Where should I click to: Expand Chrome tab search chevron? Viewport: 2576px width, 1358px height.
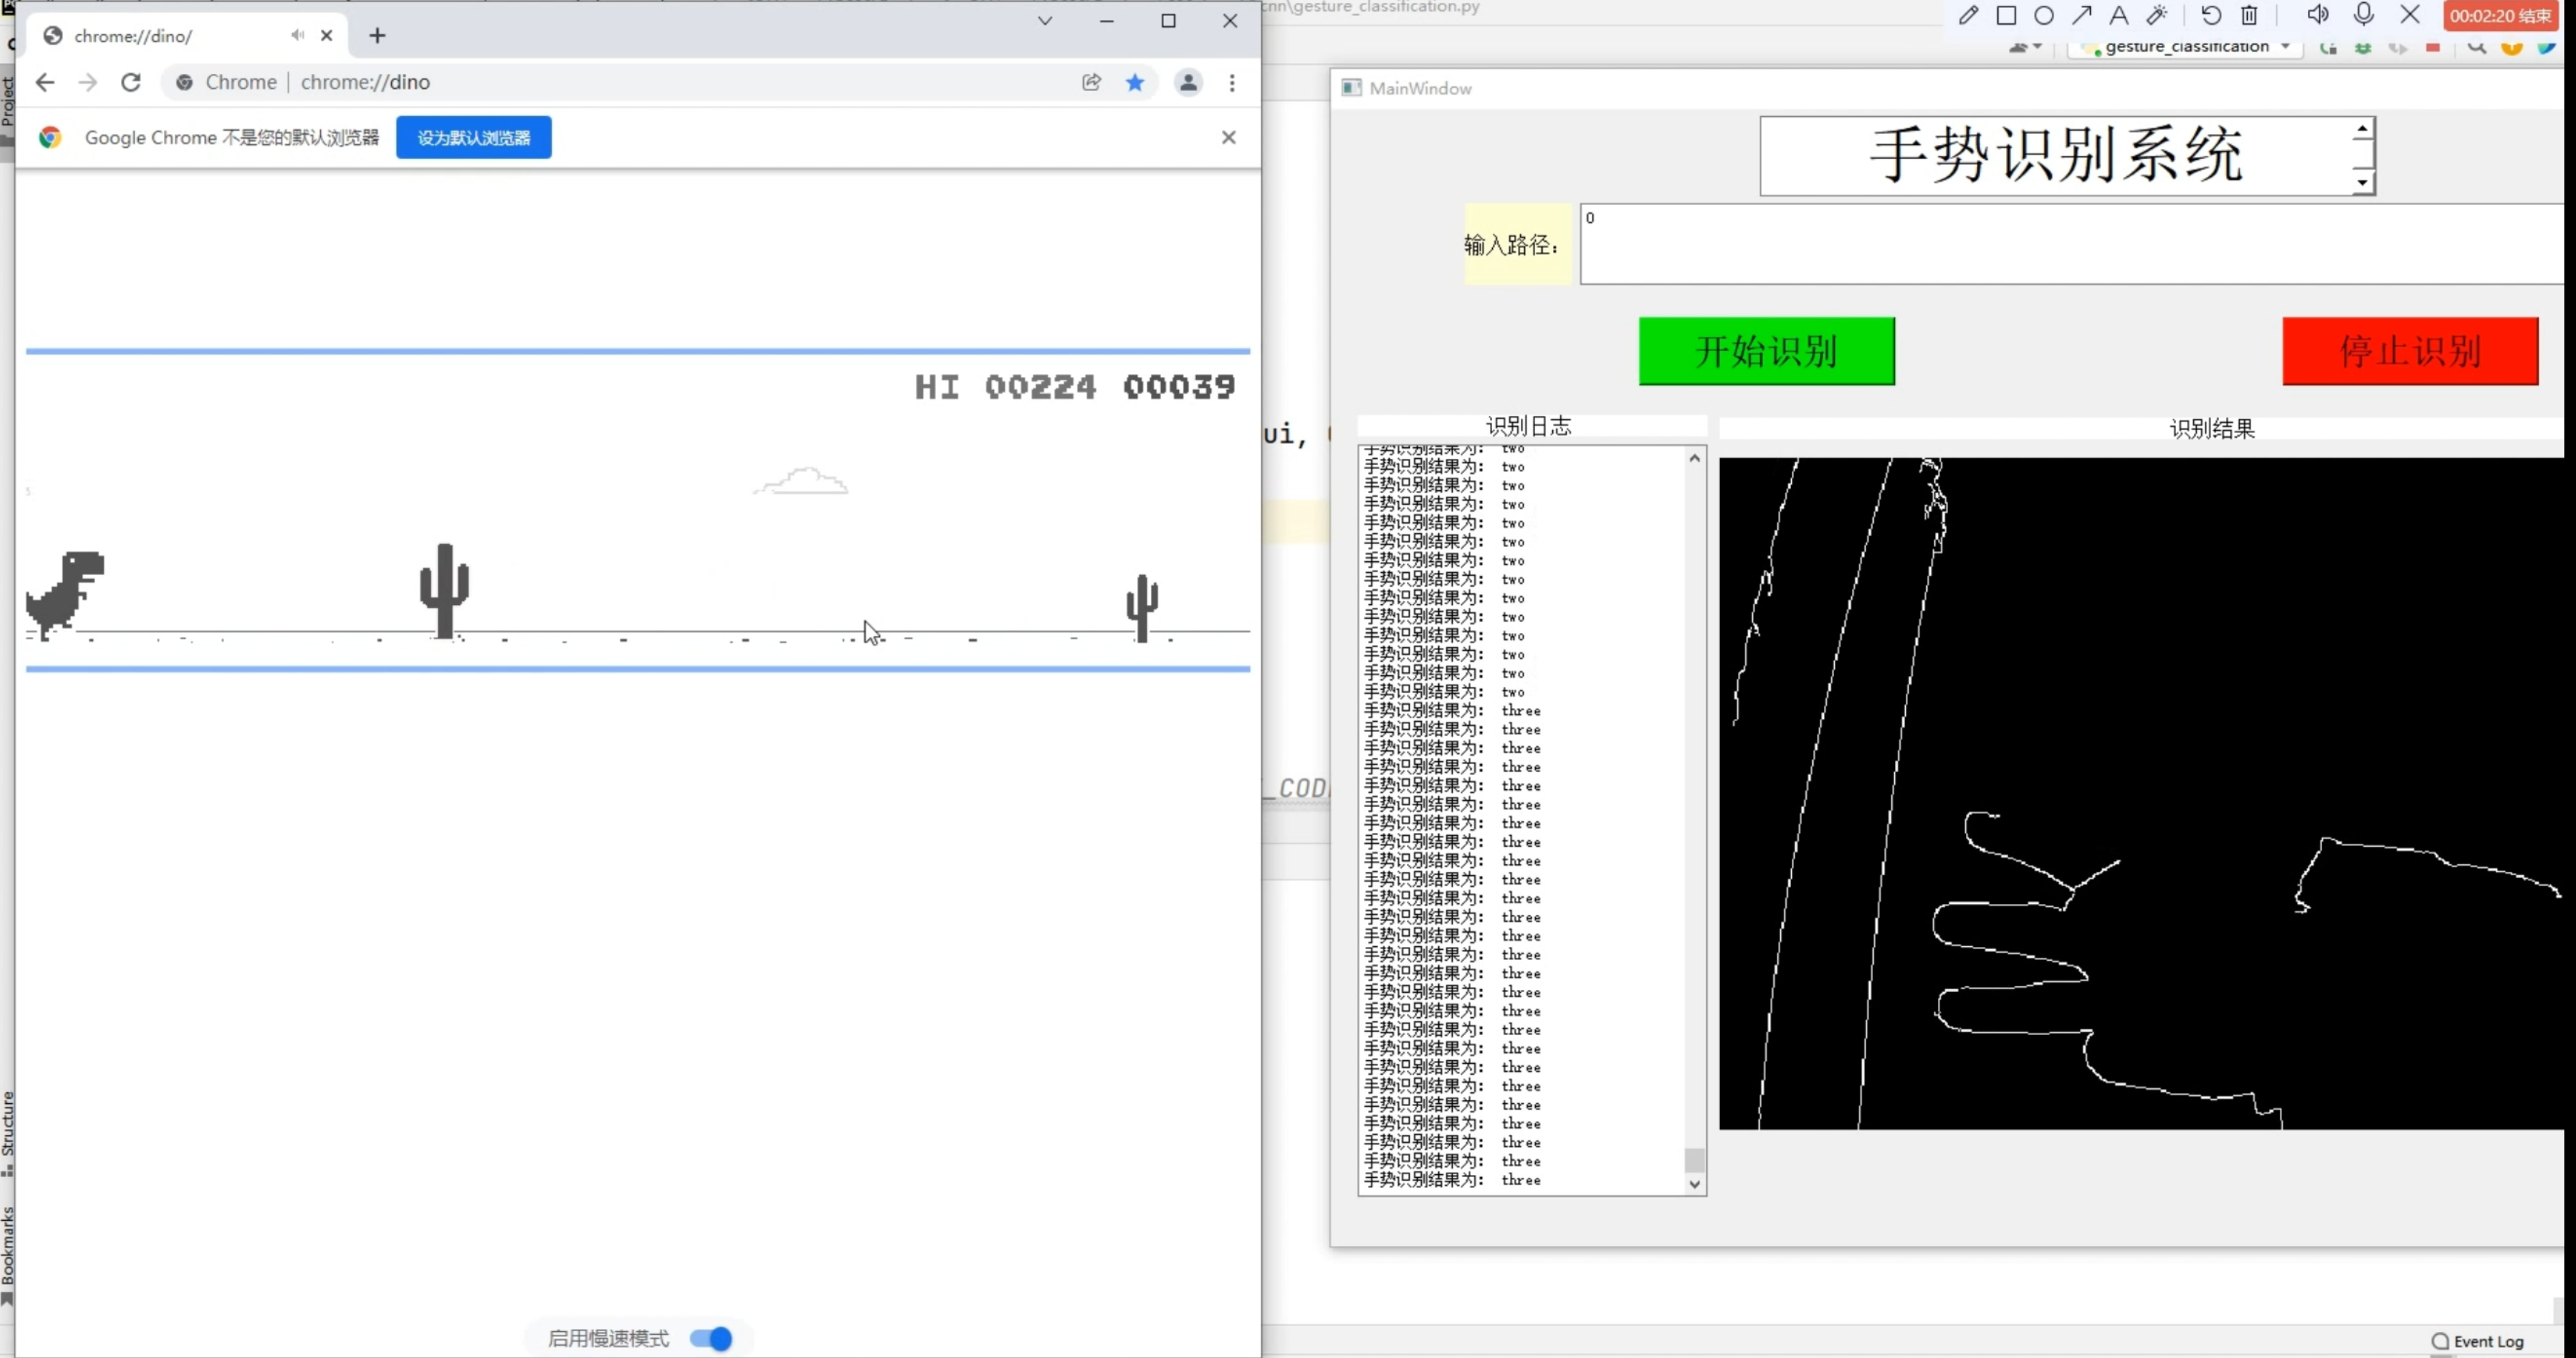point(1045,21)
